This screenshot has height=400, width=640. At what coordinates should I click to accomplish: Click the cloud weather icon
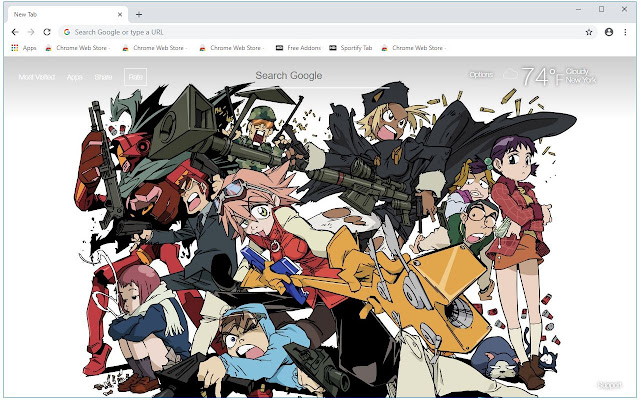pos(510,74)
